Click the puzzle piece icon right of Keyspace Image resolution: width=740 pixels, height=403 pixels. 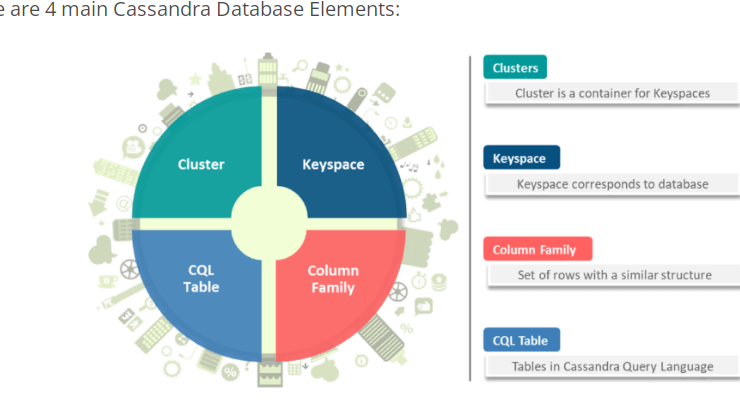(430, 202)
